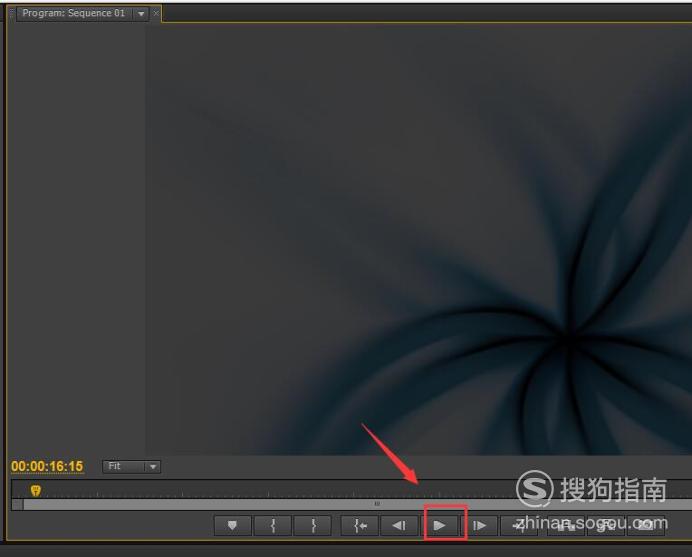Image resolution: width=692 pixels, height=557 pixels.
Task: Close the Program: Sequence 01 tab
Action: click(156, 13)
